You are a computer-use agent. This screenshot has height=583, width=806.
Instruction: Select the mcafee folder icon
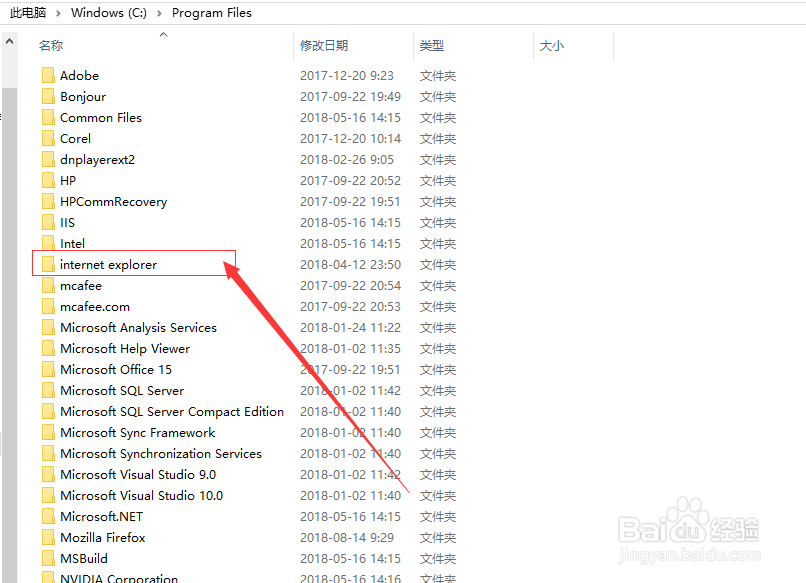pyautogui.click(x=48, y=285)
